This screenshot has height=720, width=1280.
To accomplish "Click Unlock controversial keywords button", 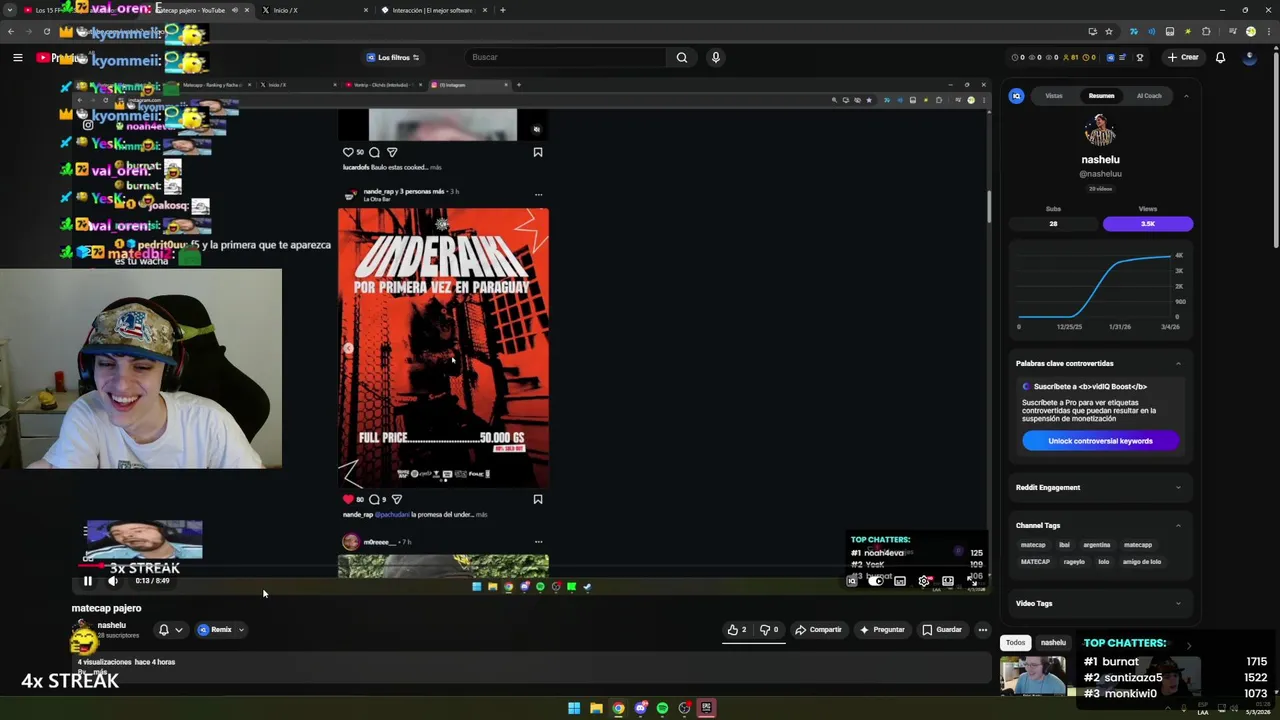I will (1100, 441).
